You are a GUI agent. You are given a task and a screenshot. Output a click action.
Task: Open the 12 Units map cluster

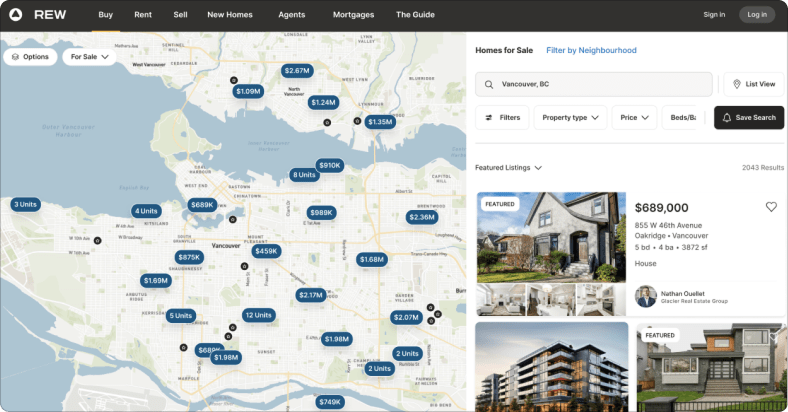point(258,315)
